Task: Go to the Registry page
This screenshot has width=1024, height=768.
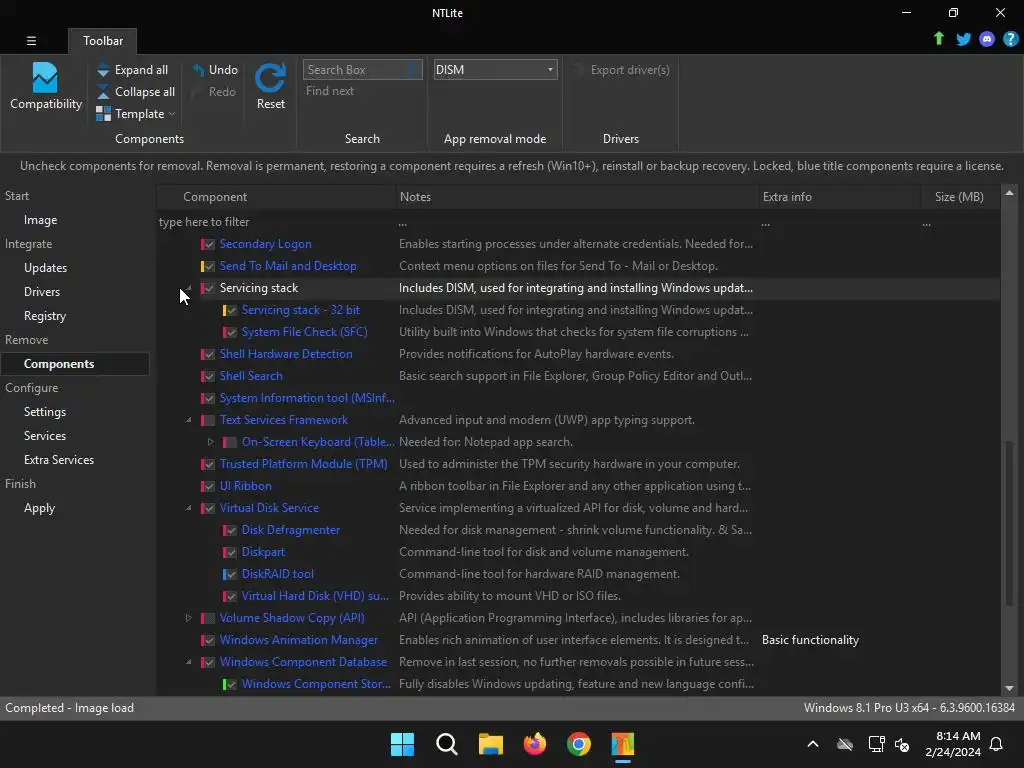Action: point(44,315)
